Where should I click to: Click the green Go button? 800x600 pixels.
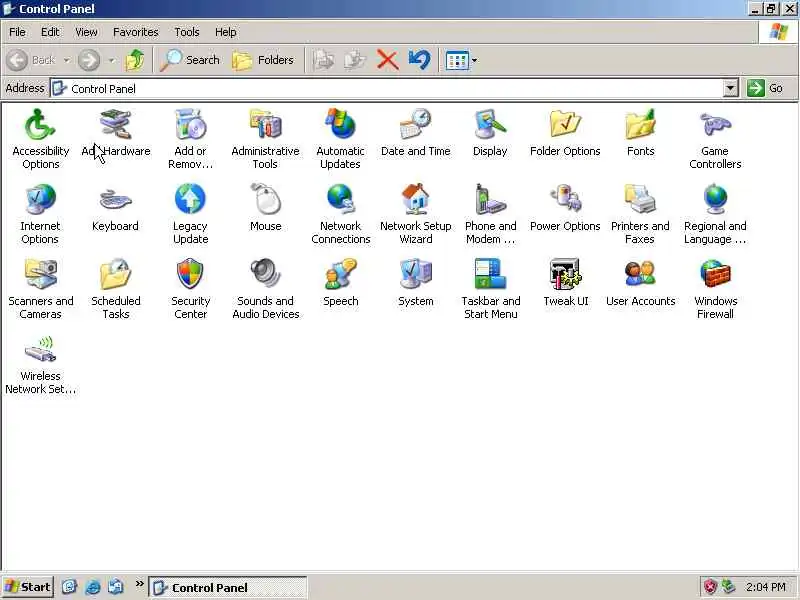(x=765, y=88)
